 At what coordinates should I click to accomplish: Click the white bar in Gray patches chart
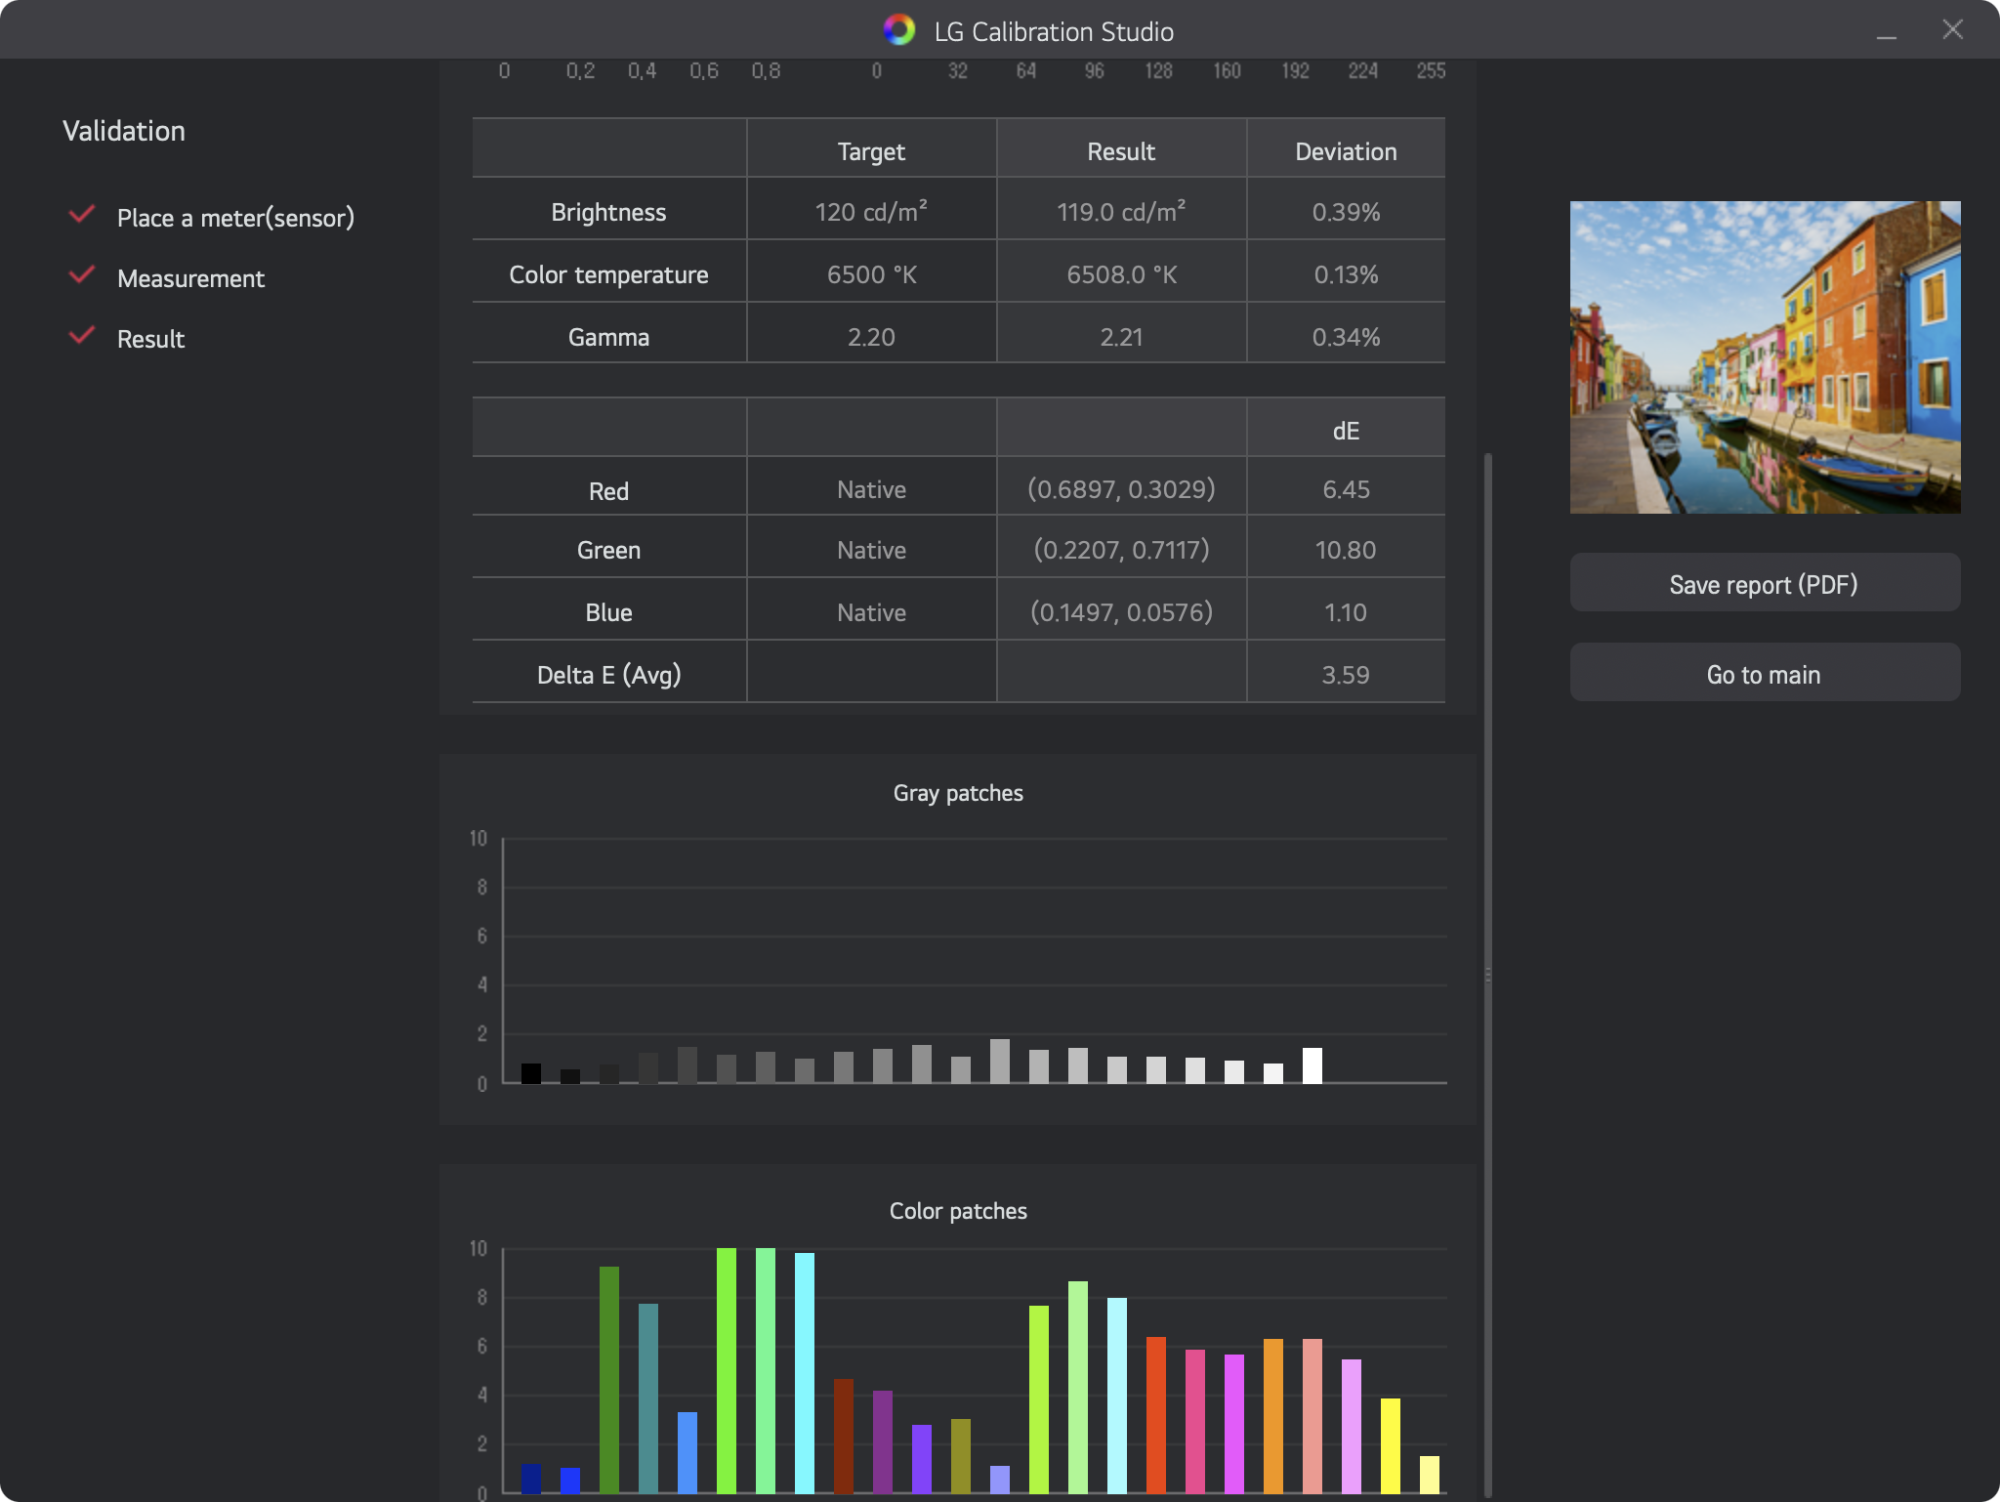coord(1312,1066)
